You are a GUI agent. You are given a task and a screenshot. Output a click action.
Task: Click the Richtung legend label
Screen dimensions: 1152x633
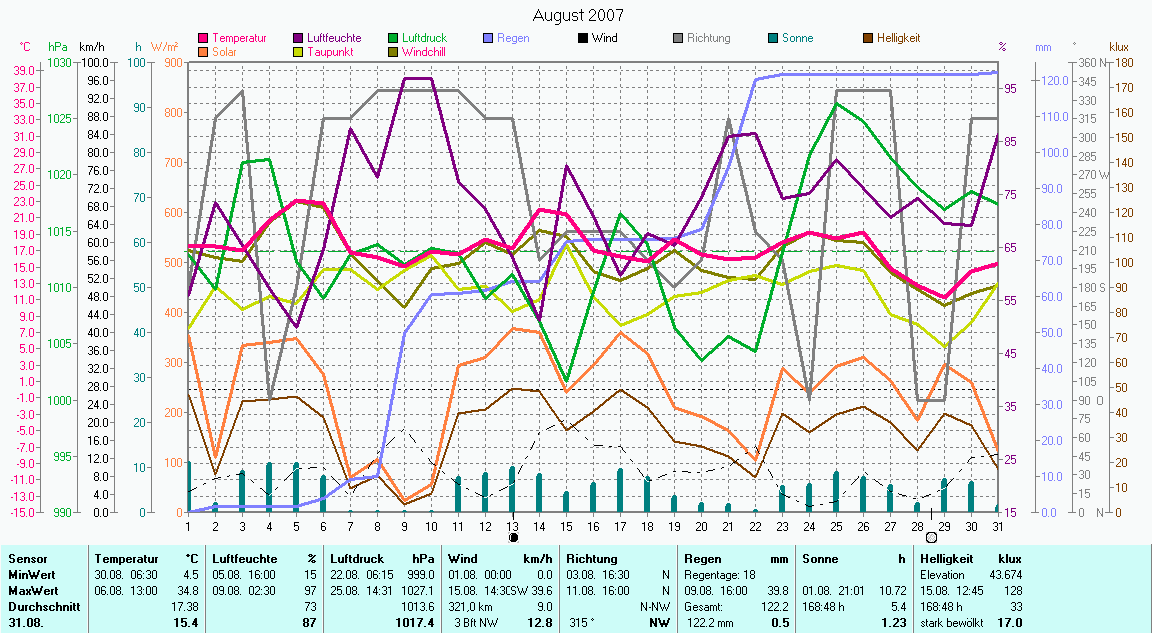708,38
